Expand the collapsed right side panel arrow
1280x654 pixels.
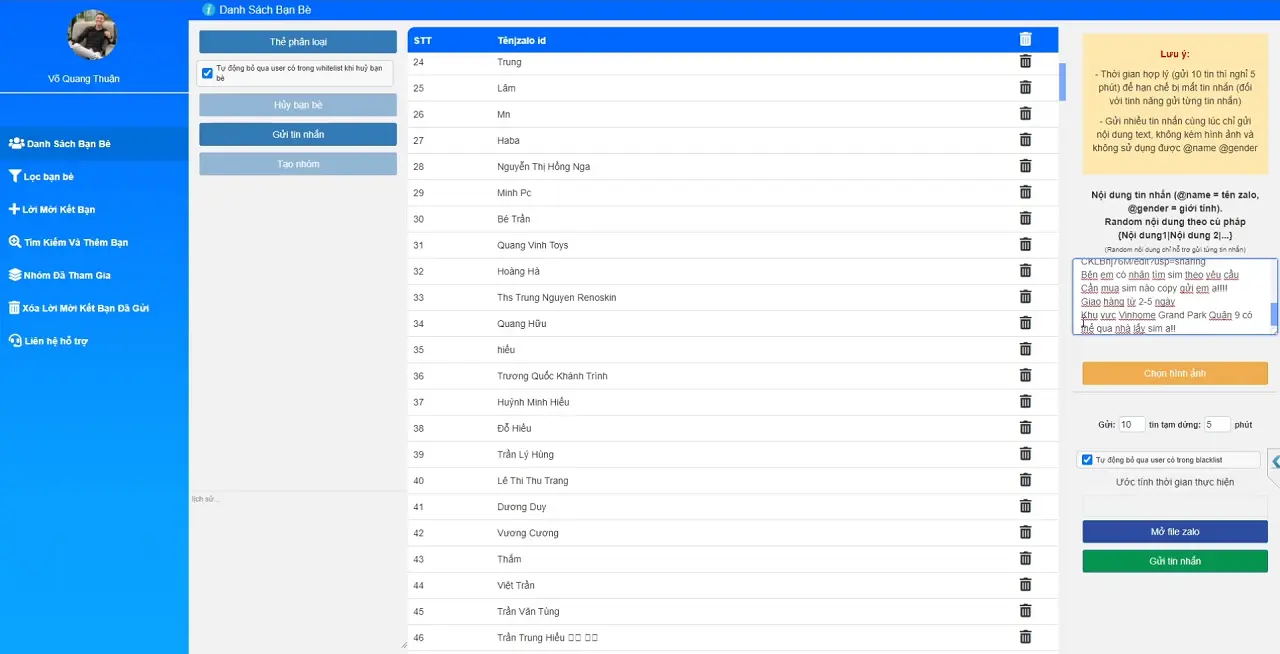[x=1275, y=461]
